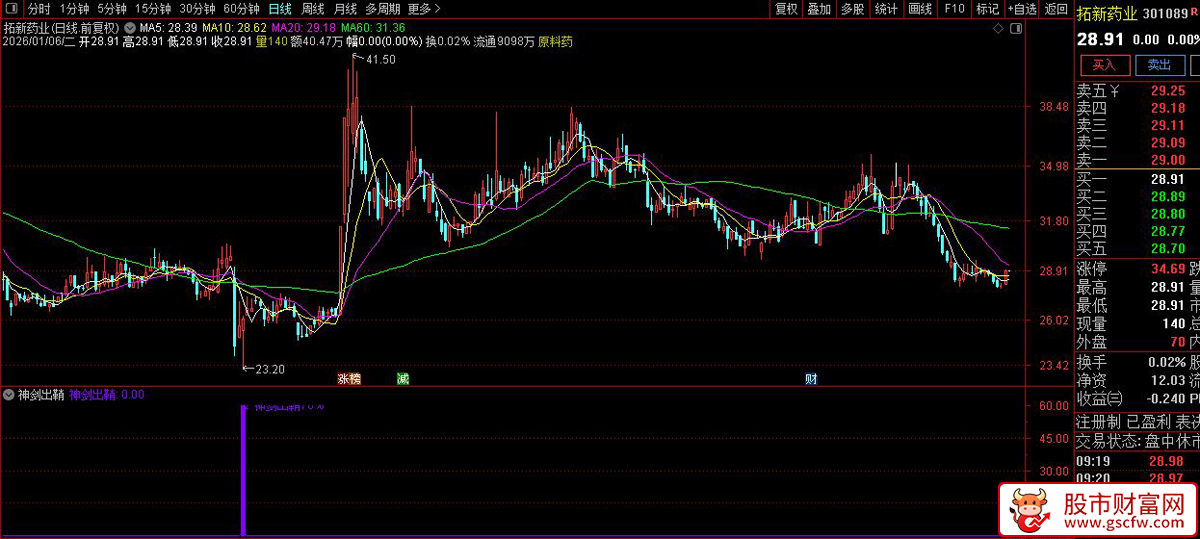Click the 买二 price 28.89
The width and height of the screenshot is (1200, 539).
(x=1168, y=195)
